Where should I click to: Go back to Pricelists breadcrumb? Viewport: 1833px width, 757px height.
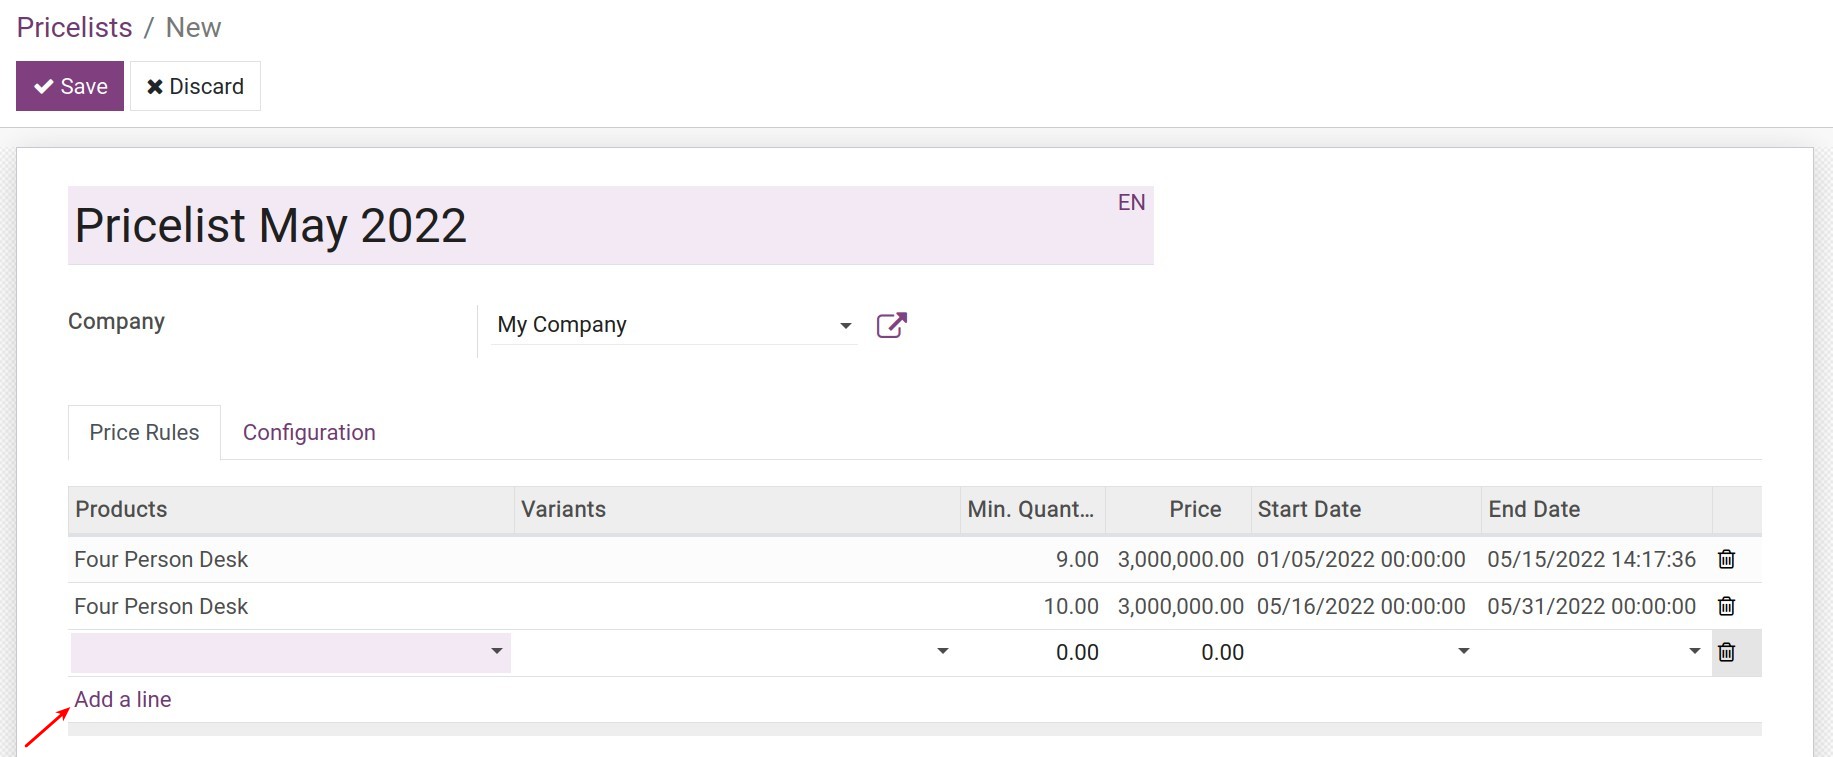(x=75, y=27)
